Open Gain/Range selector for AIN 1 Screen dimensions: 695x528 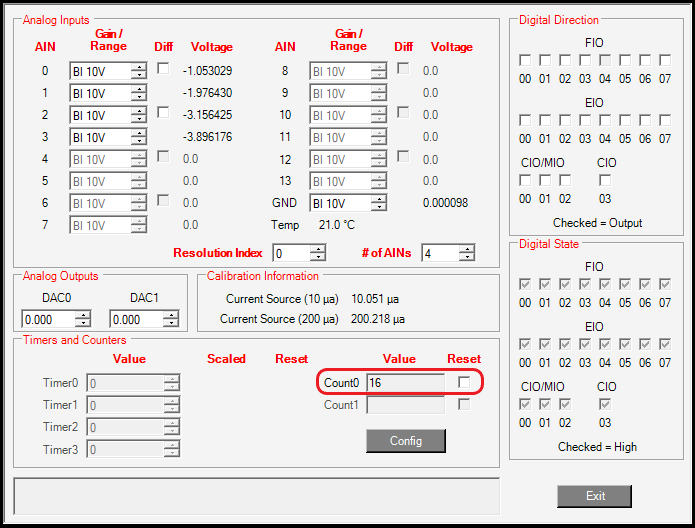tap(138, 93)
